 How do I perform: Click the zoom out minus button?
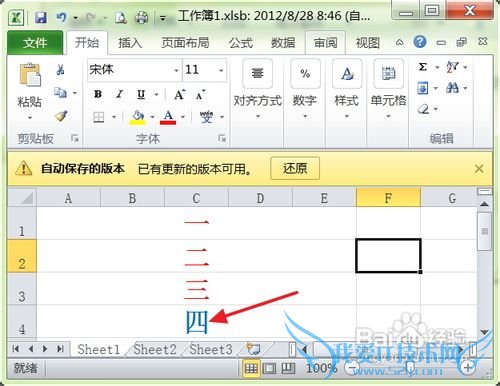352,368
